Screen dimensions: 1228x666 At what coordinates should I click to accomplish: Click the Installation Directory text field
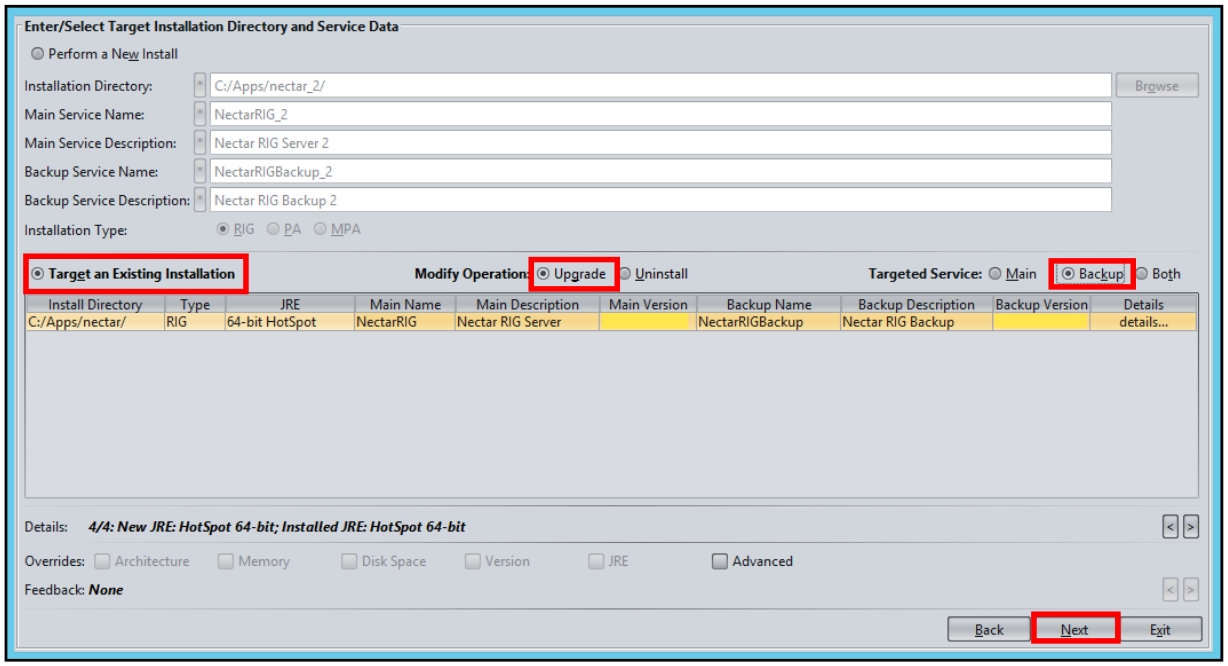click(661, 85)
